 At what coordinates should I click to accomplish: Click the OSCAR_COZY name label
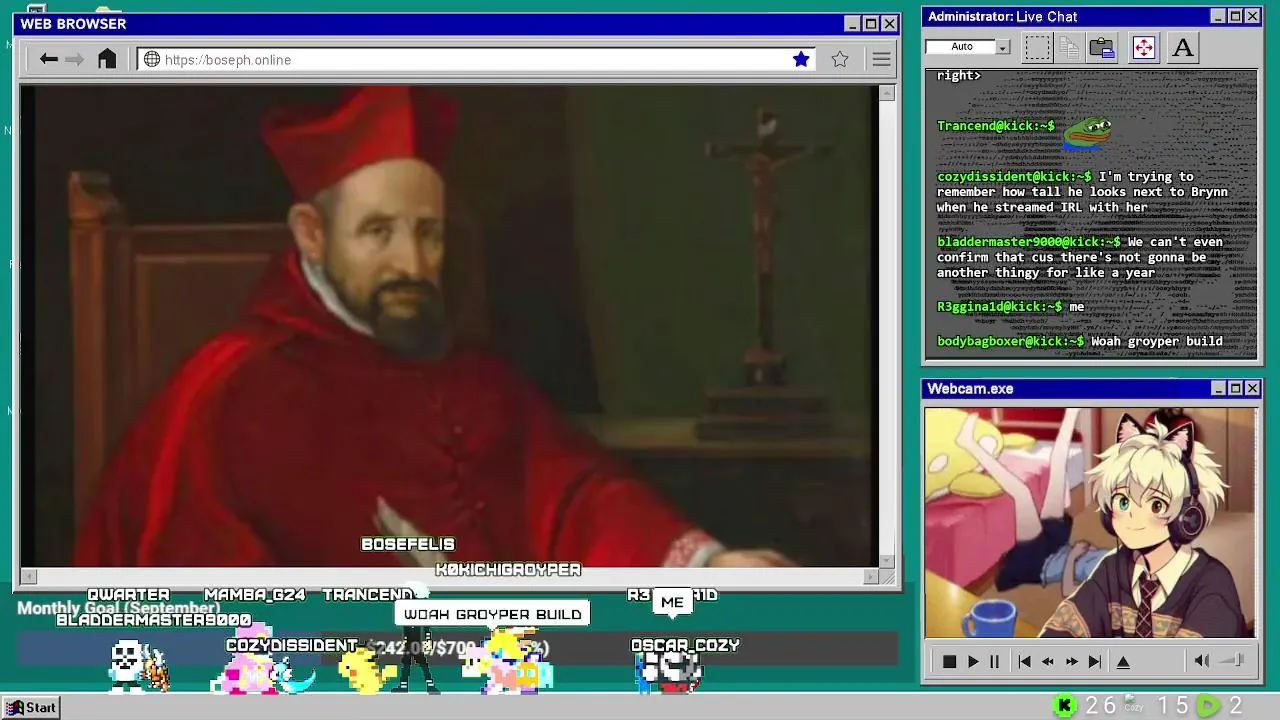pyautogui.click(x=685, y=646)
